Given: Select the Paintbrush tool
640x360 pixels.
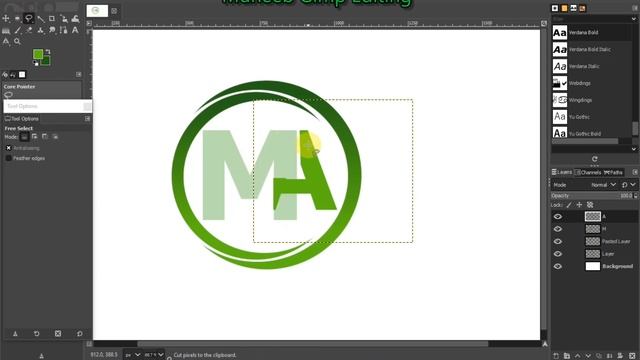Looking at the screenshot, I should 18,30.
